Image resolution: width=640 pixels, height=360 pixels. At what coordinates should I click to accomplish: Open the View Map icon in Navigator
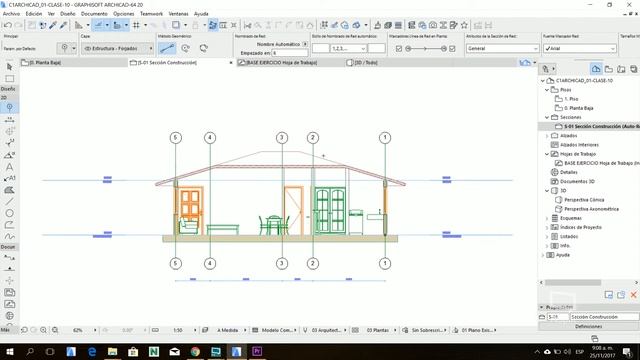click(609, 69)
